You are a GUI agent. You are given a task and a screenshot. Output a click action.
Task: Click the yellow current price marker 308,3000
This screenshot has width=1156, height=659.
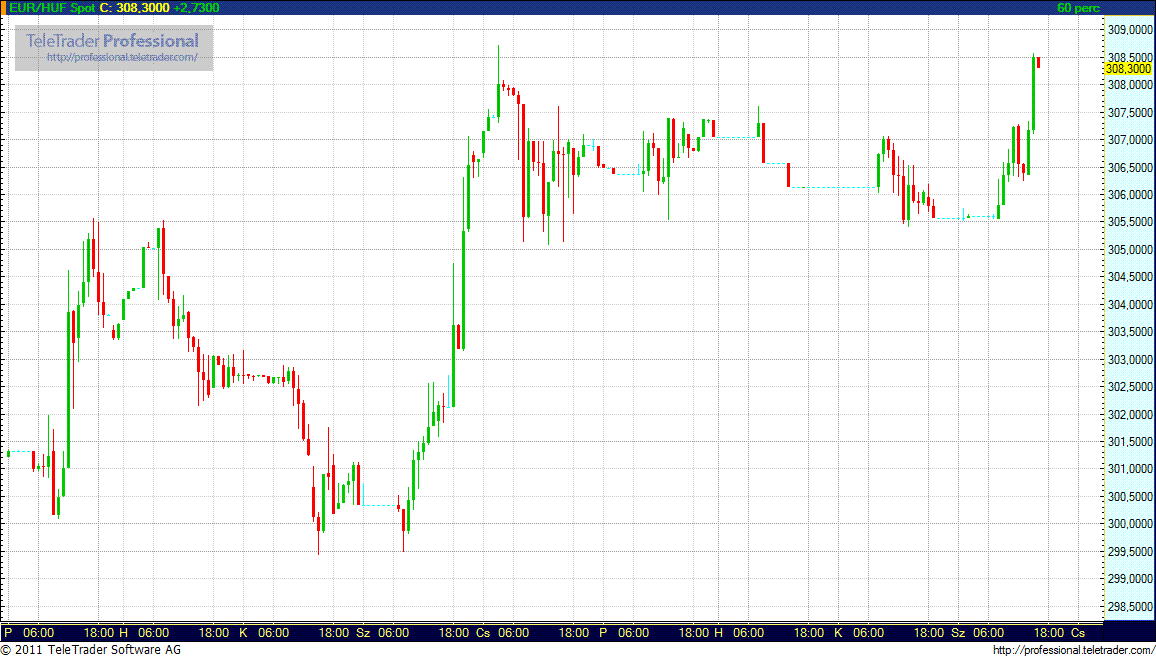[1127, 69]
